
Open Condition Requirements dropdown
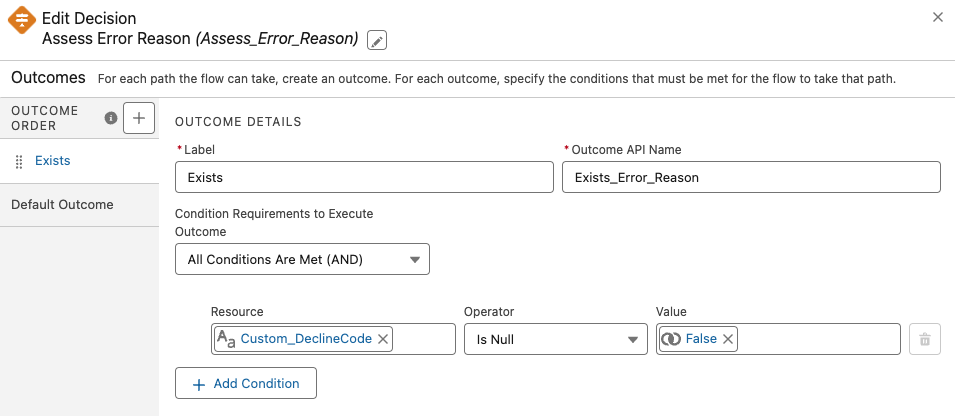point(302,260)
